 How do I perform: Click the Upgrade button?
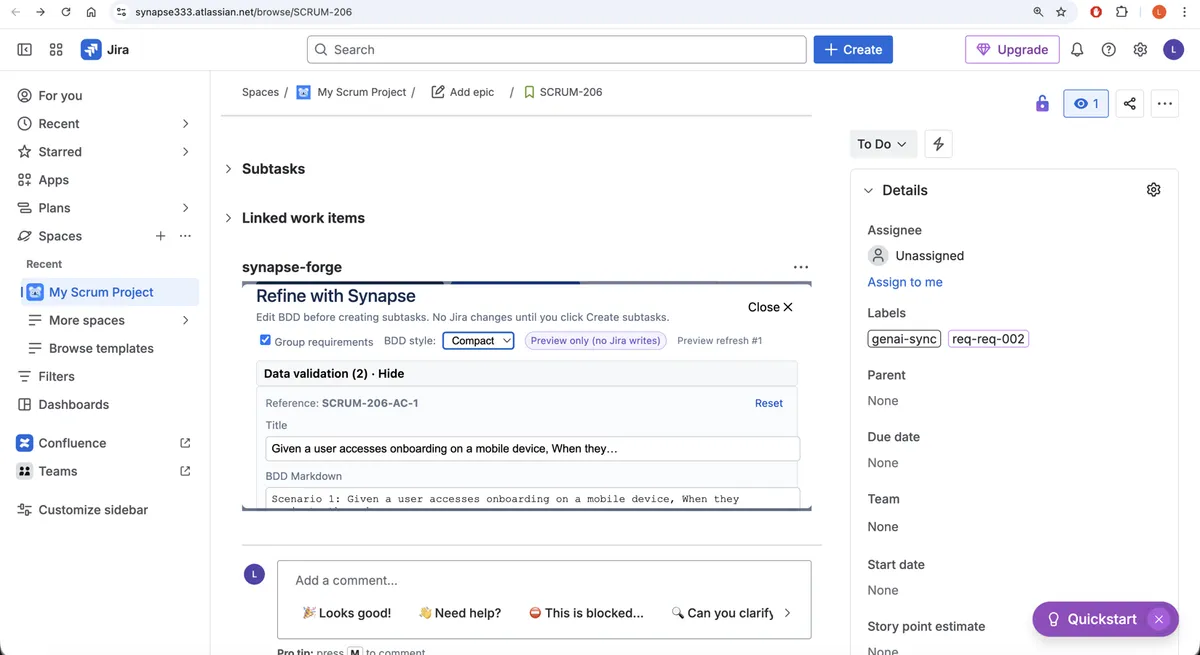coord(1012,49)
